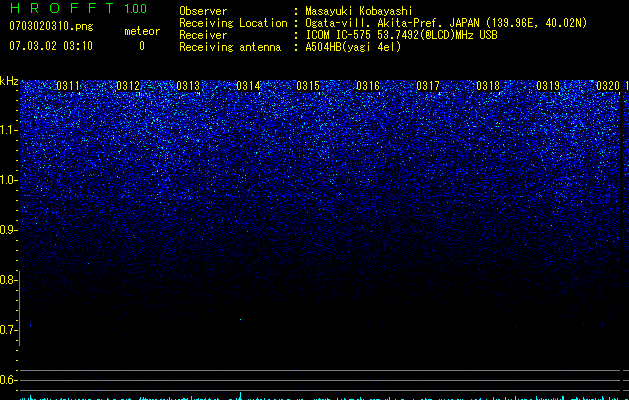Select the filename 0703020310.png
Screen dimensions: 629x400
click(x=51, y=26)
